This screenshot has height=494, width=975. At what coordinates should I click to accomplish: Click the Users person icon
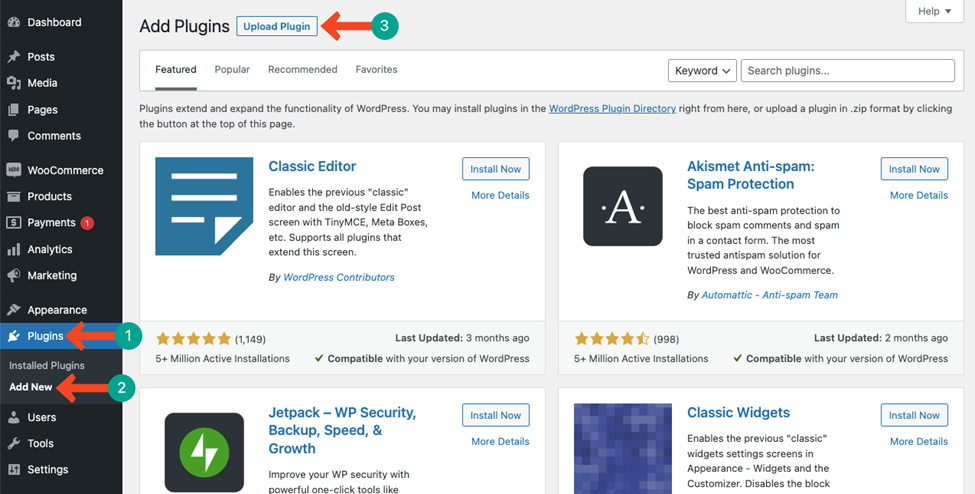point(14,417)
